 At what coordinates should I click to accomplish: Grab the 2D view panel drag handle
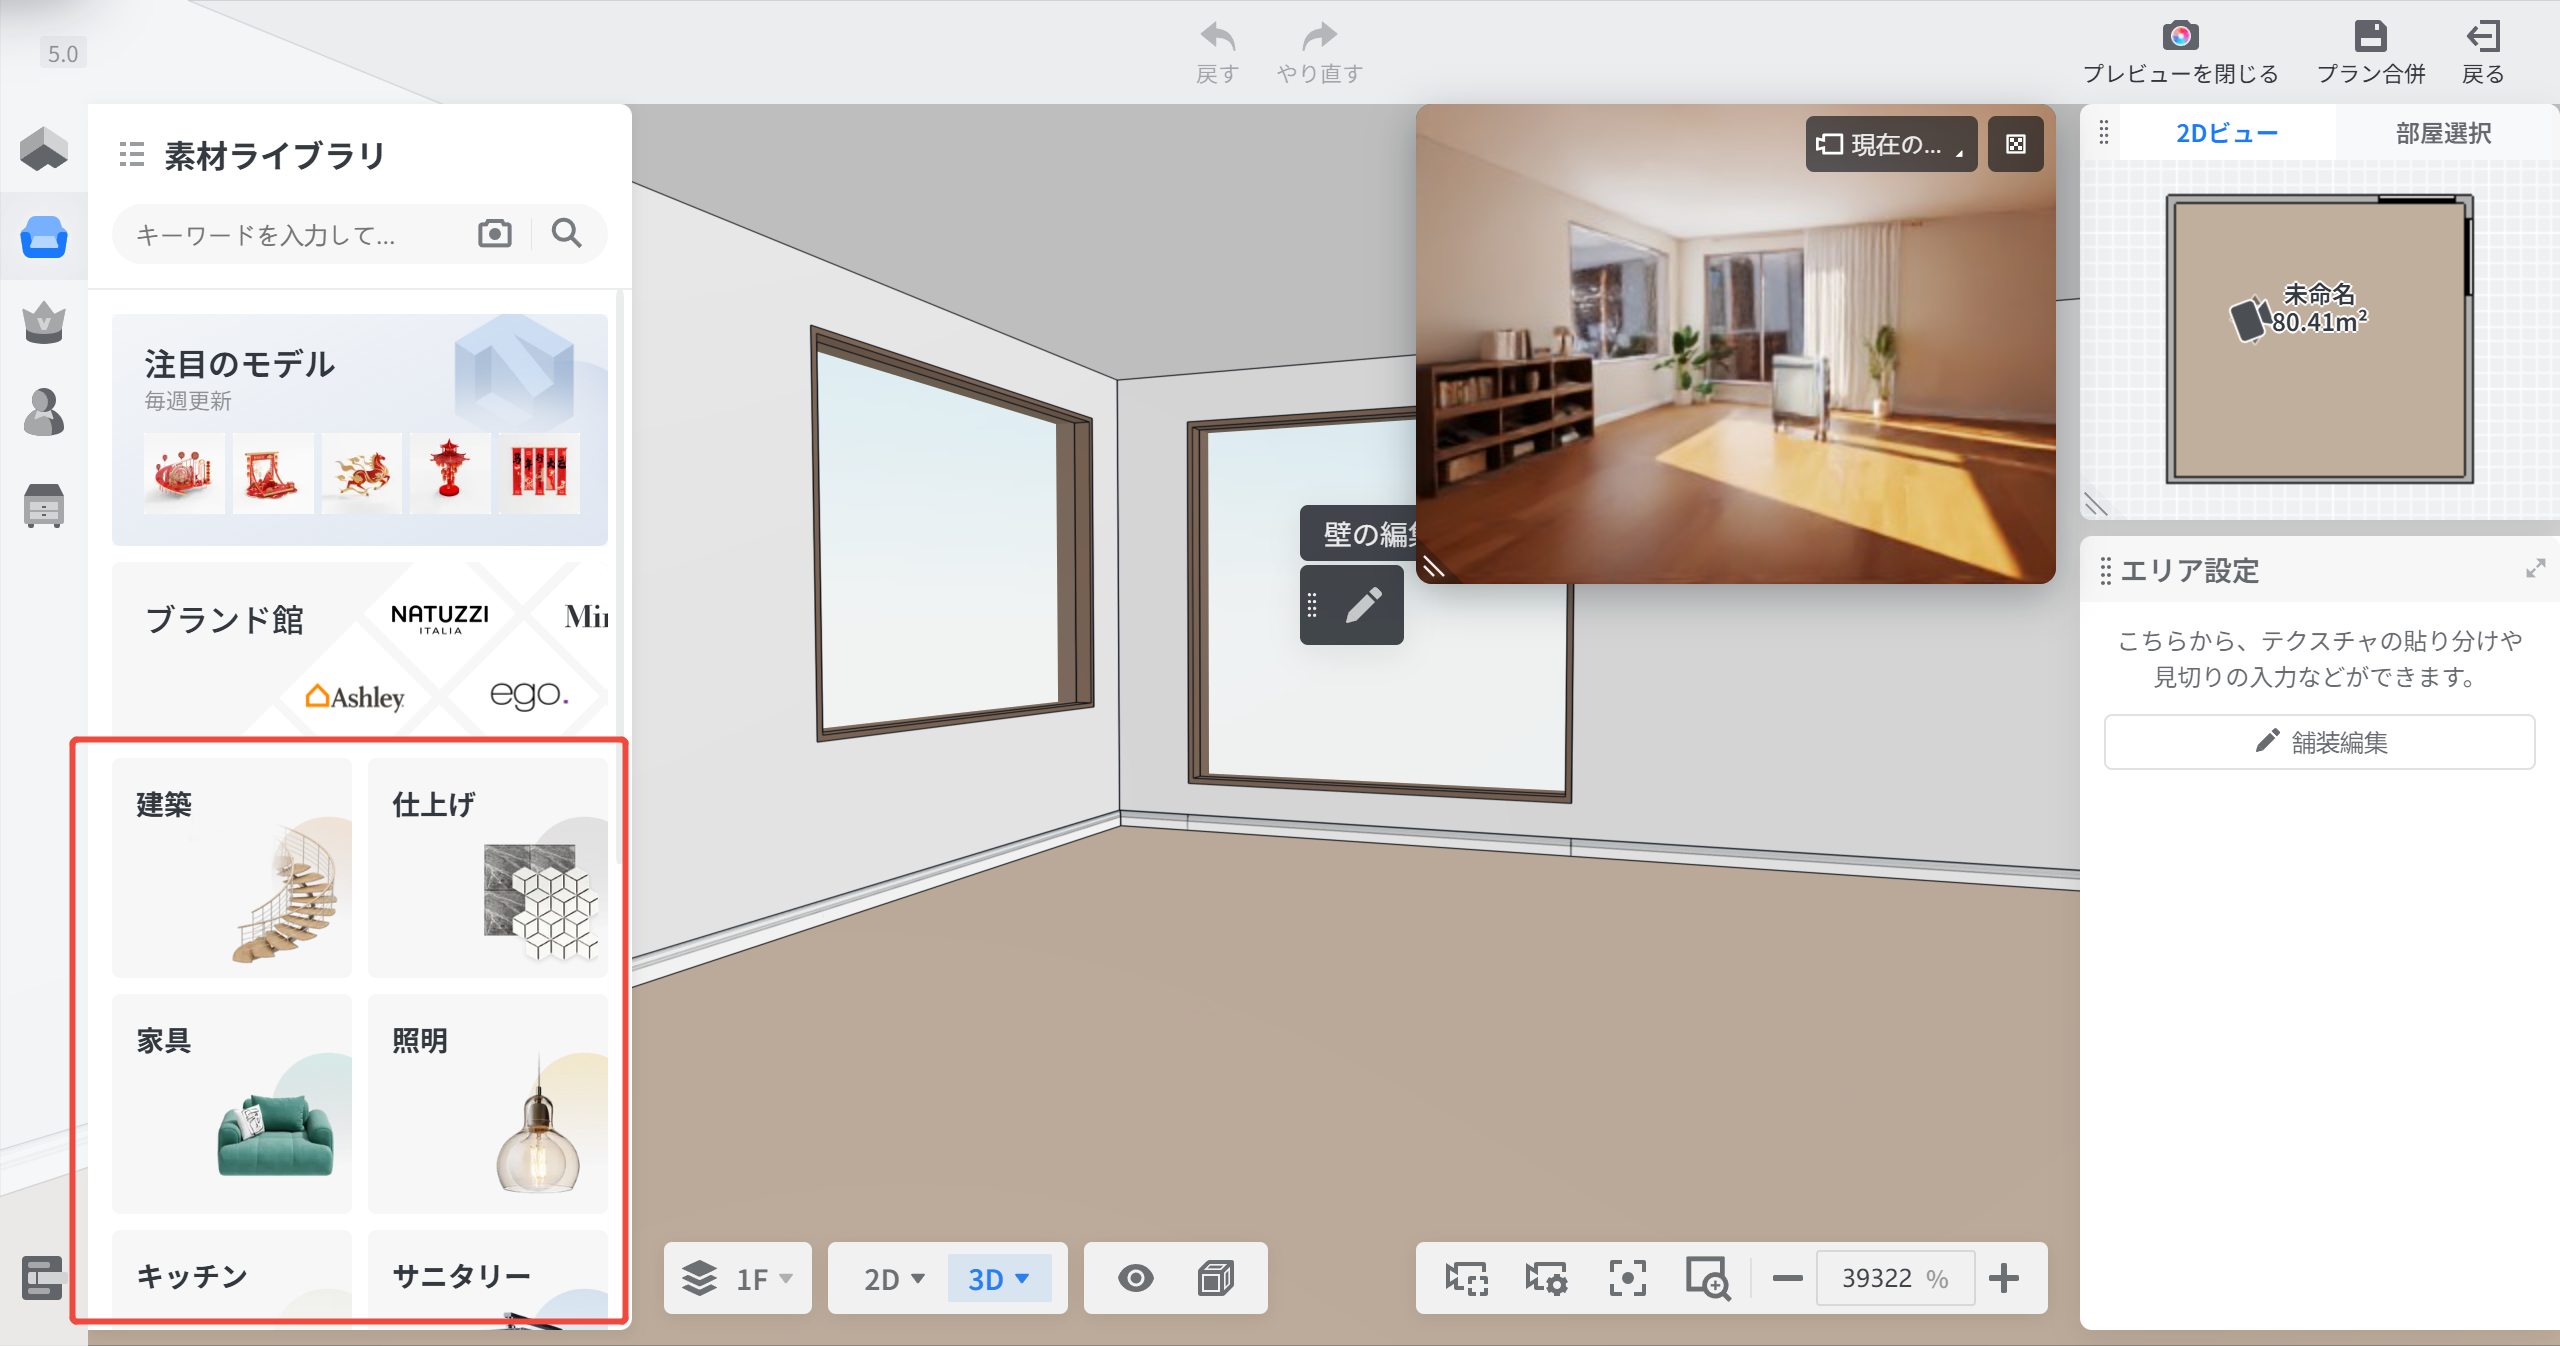(2103, 132)
